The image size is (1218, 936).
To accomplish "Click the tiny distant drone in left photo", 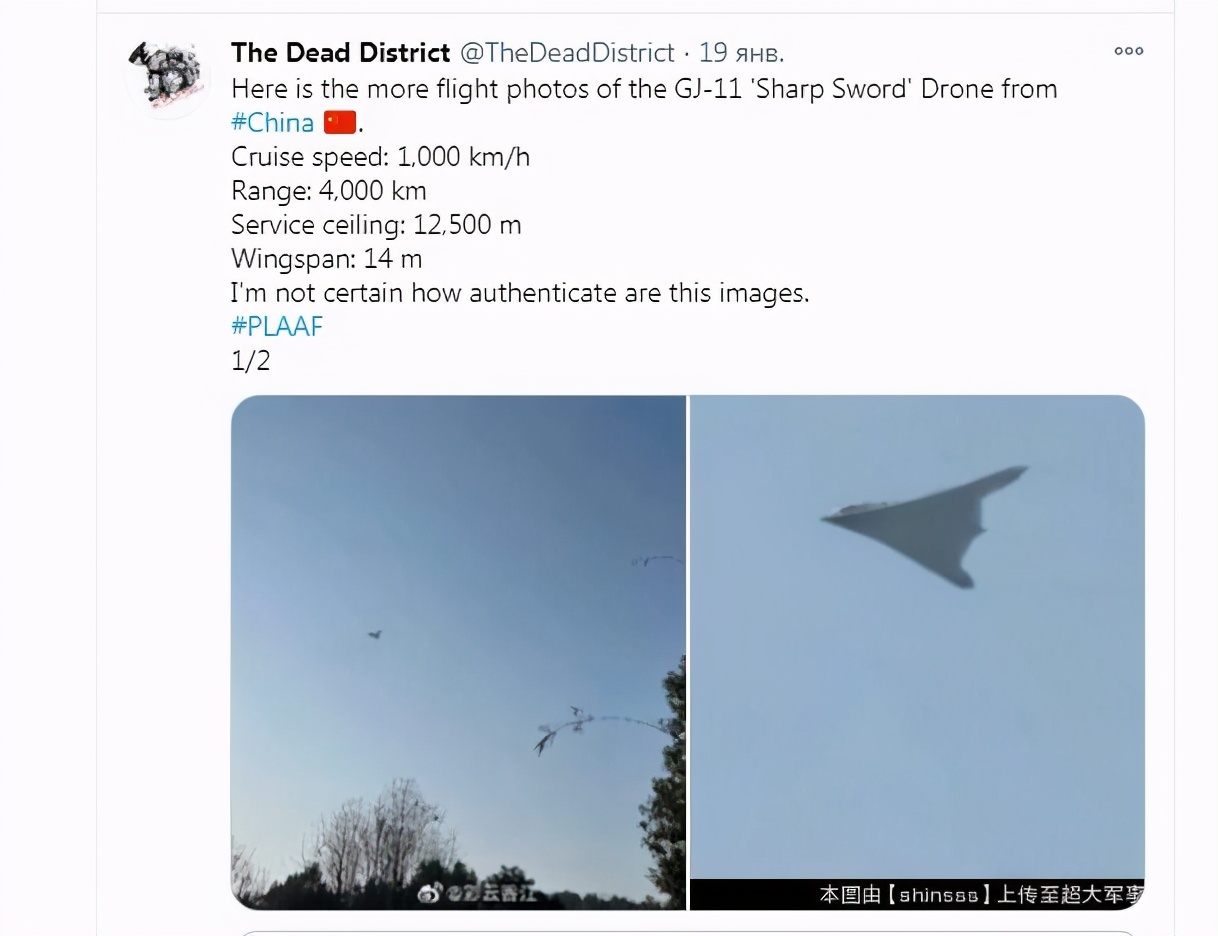I will pos(375,634).
